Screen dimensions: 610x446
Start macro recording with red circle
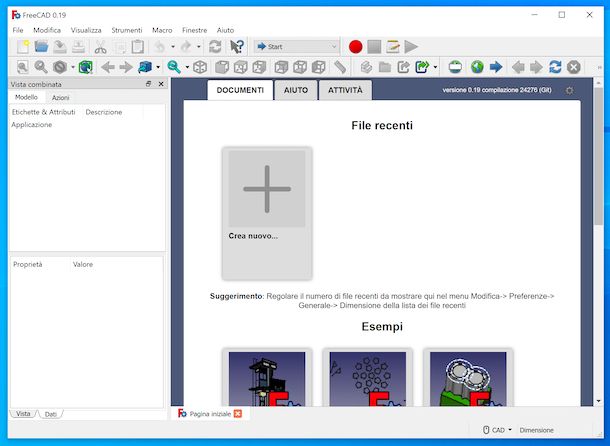pyautogui.click(x=356, y=47)
